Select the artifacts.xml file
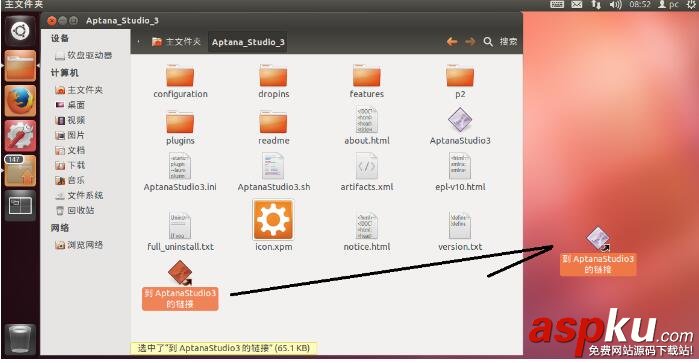This screenshot has height=363, width=699. coord(366,173)
